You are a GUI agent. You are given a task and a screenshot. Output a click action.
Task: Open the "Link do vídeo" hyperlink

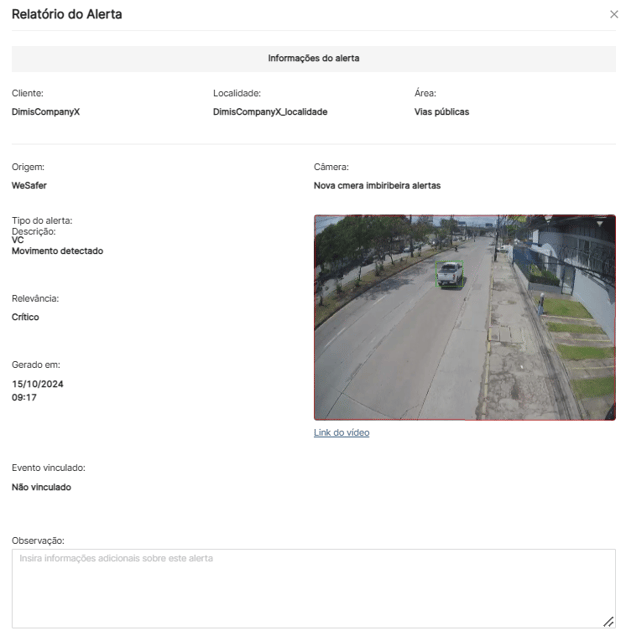click(341, 433)
